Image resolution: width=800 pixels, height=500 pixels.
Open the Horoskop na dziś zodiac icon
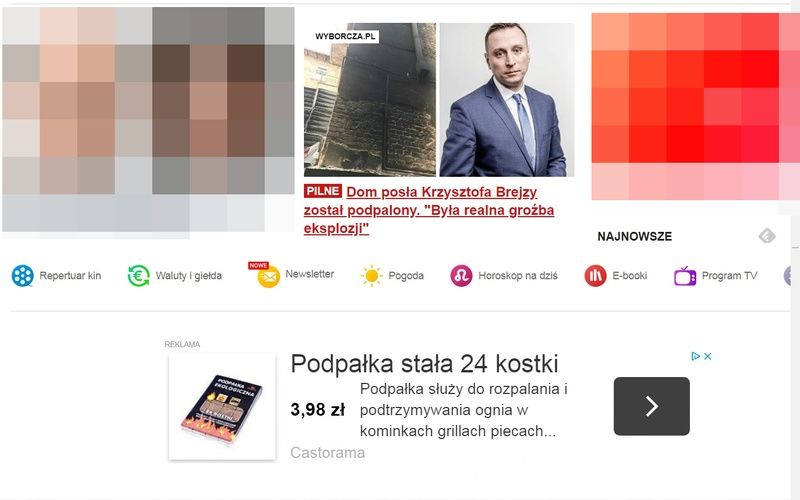click(461, 276)
